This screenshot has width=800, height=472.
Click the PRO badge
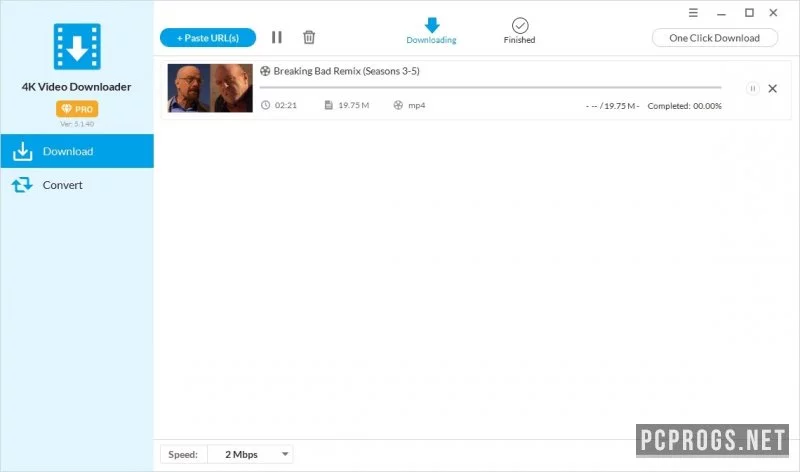pyautogui.click(x=77, y=109)
